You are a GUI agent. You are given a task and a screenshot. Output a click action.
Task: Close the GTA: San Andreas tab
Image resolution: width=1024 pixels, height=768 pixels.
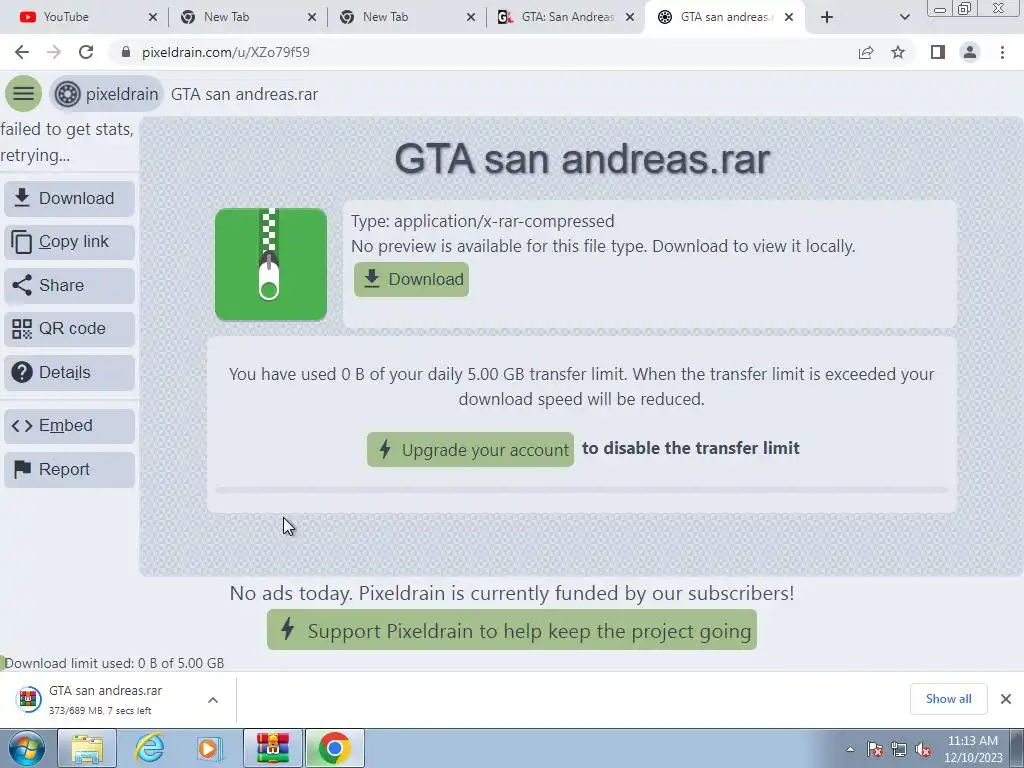(x=630, y=17)
